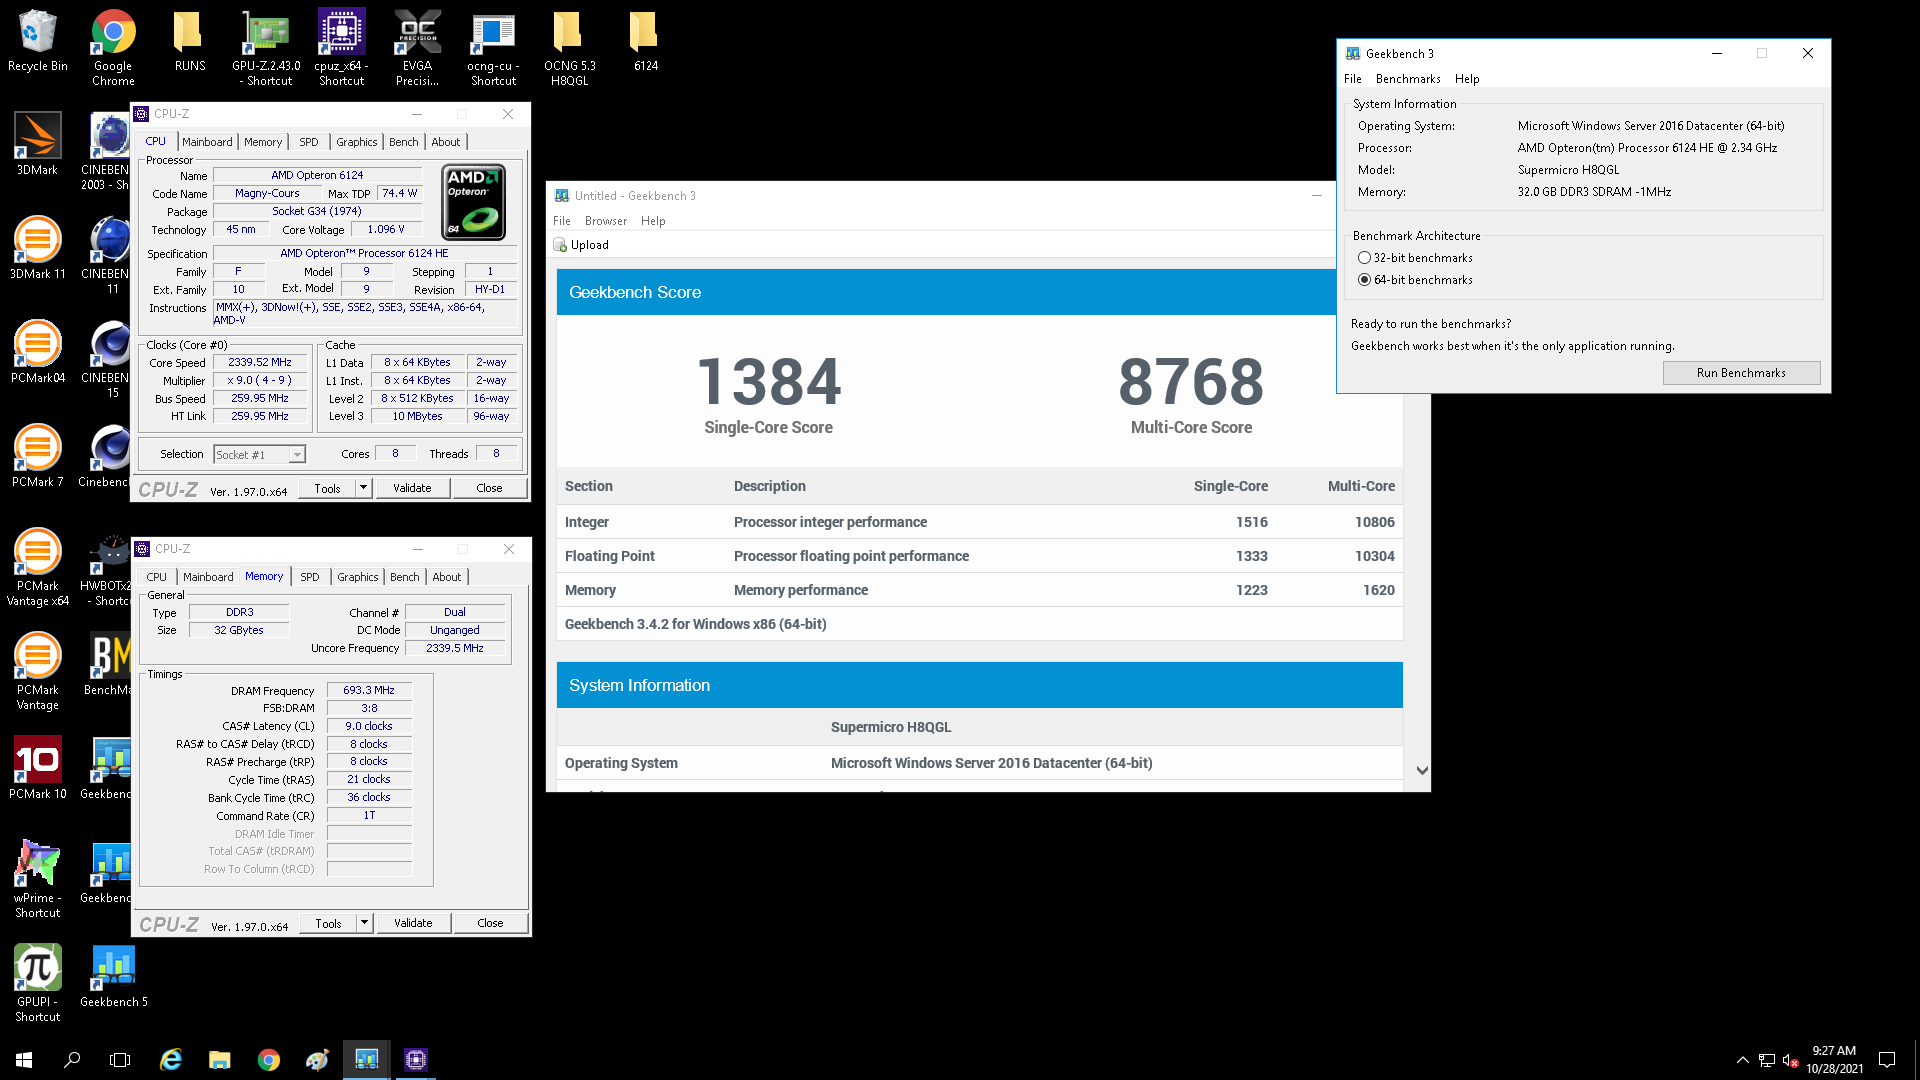Click Validate in lower CPU-Z window
Image resolution: width=1920 pixels, height=1080 pixels.
click(x=413, y=923)
